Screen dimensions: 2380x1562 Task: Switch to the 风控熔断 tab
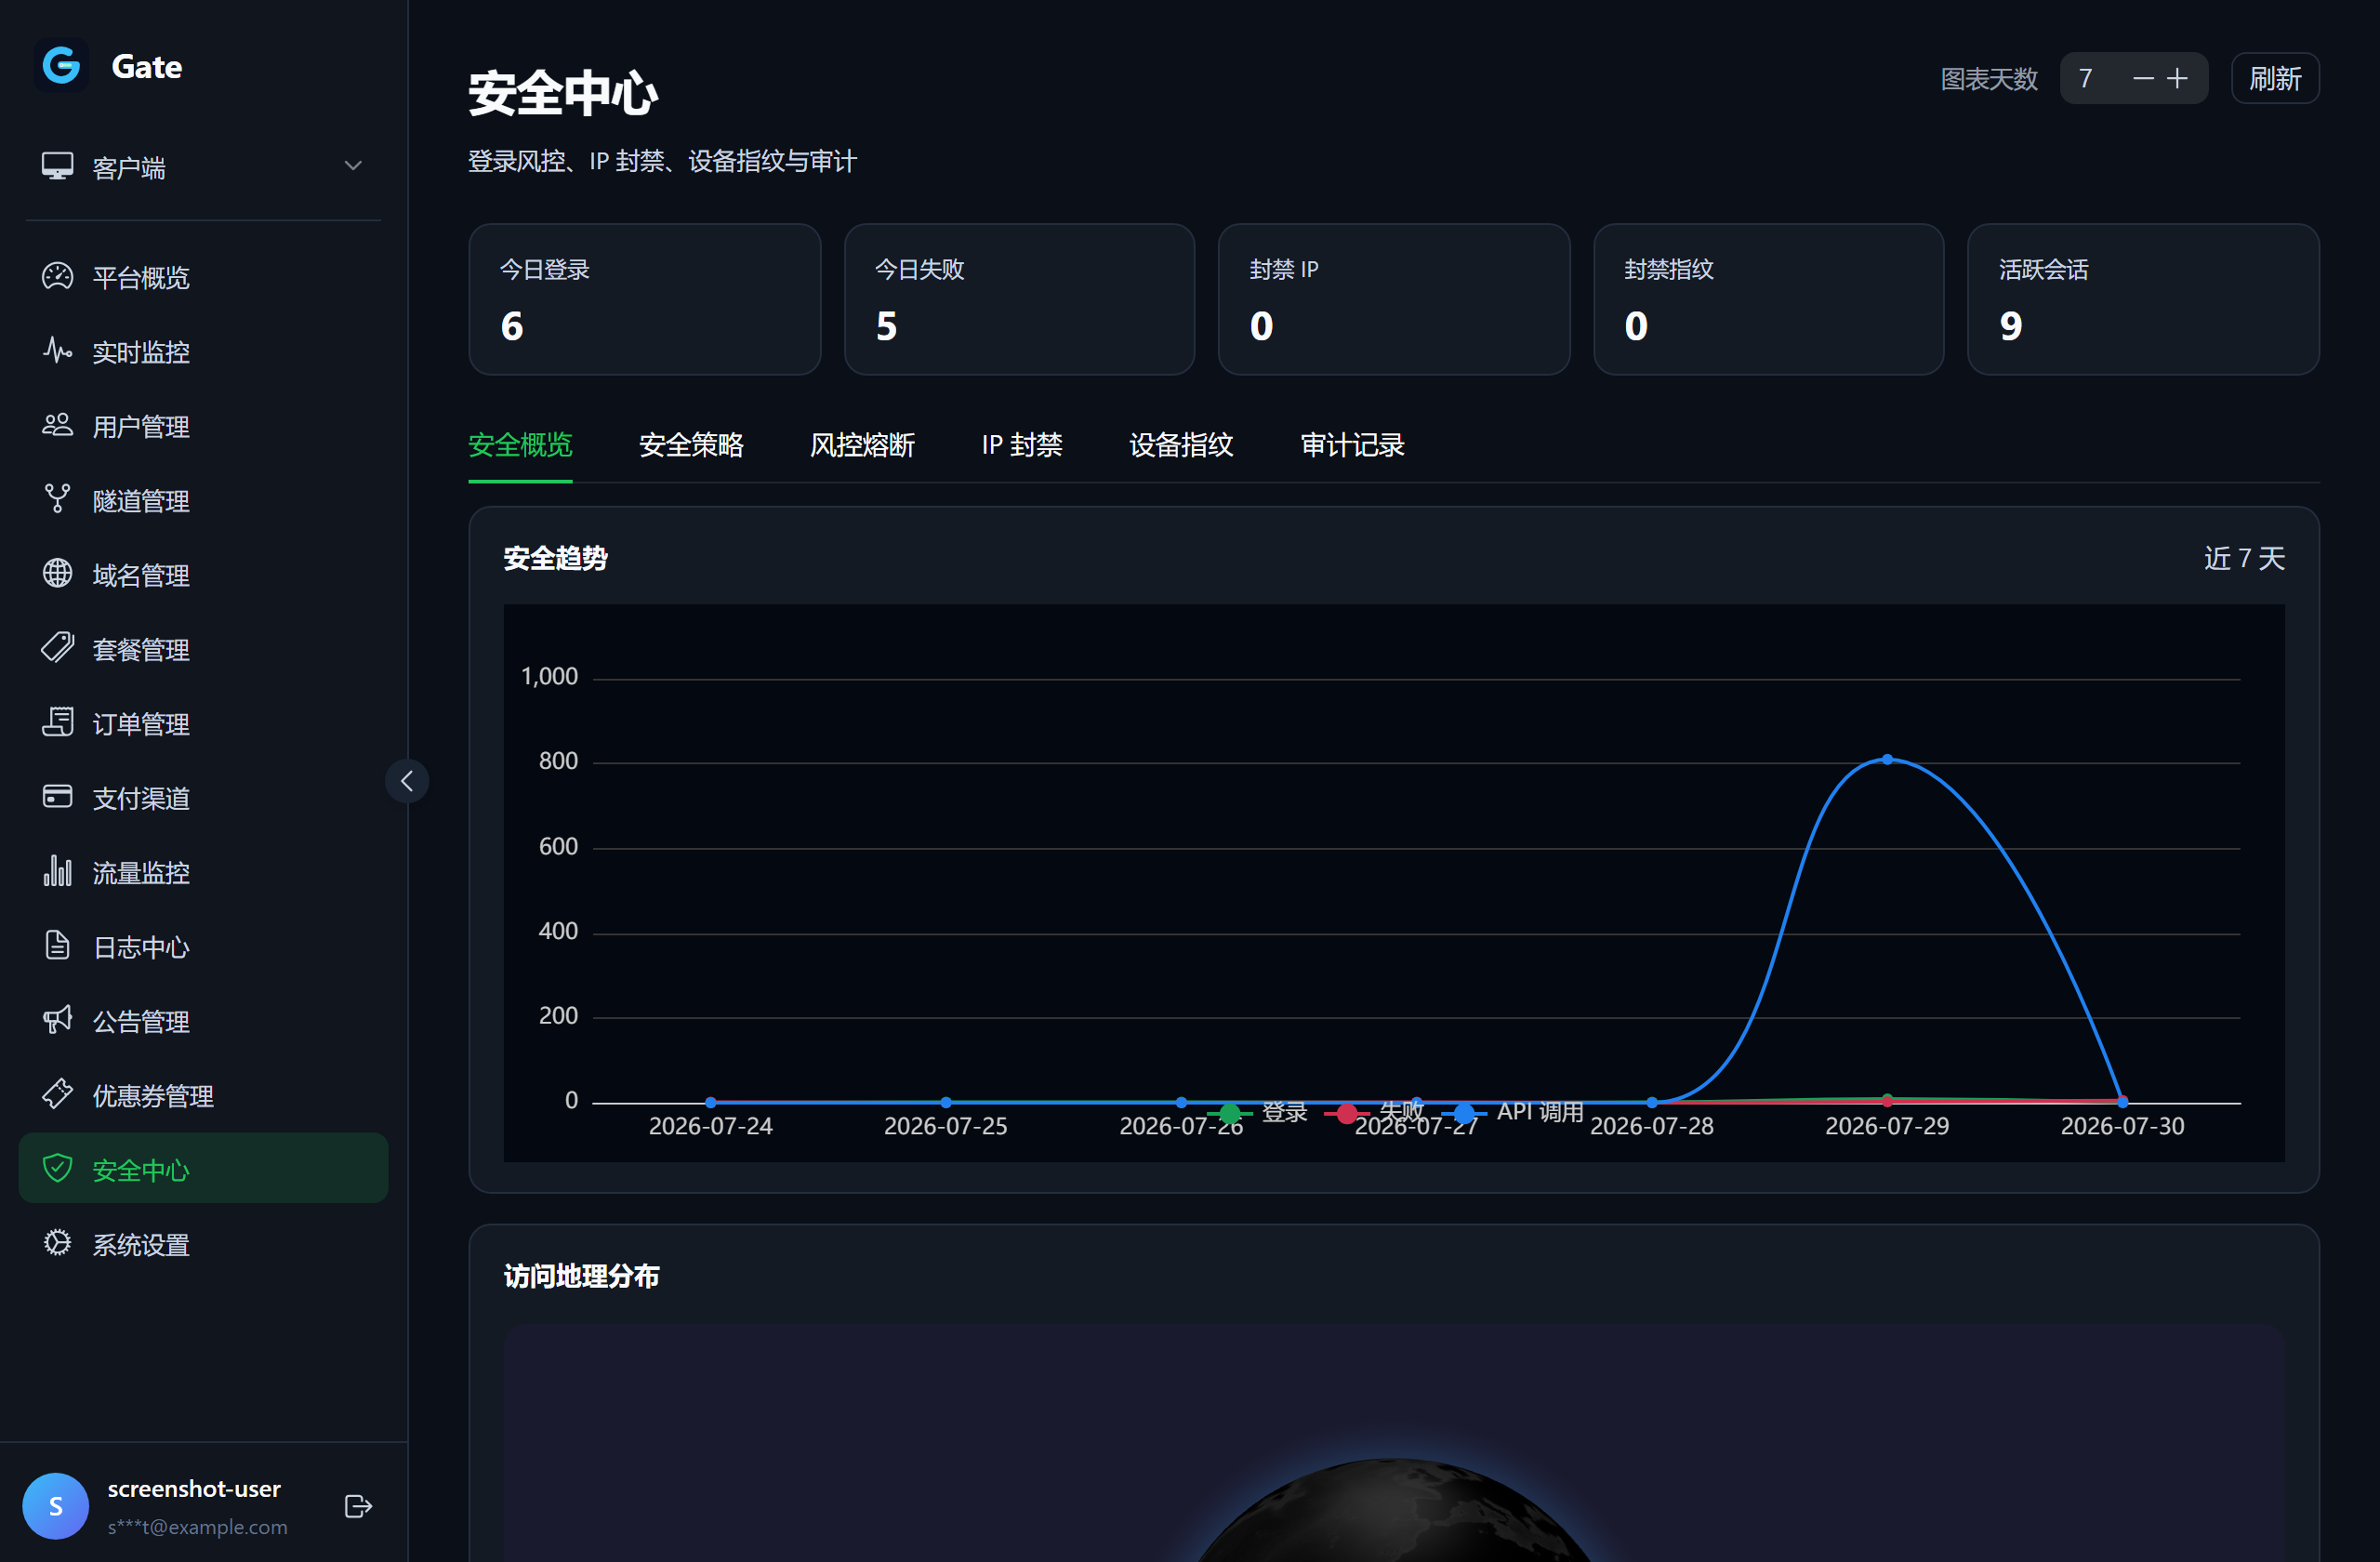tap(862, 446)
